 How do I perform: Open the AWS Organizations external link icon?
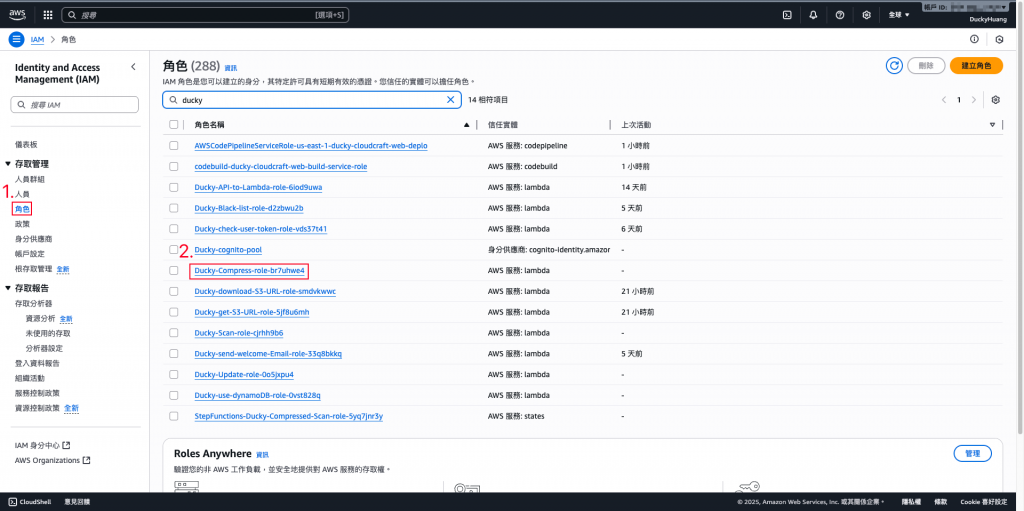[x=86, y=460]
